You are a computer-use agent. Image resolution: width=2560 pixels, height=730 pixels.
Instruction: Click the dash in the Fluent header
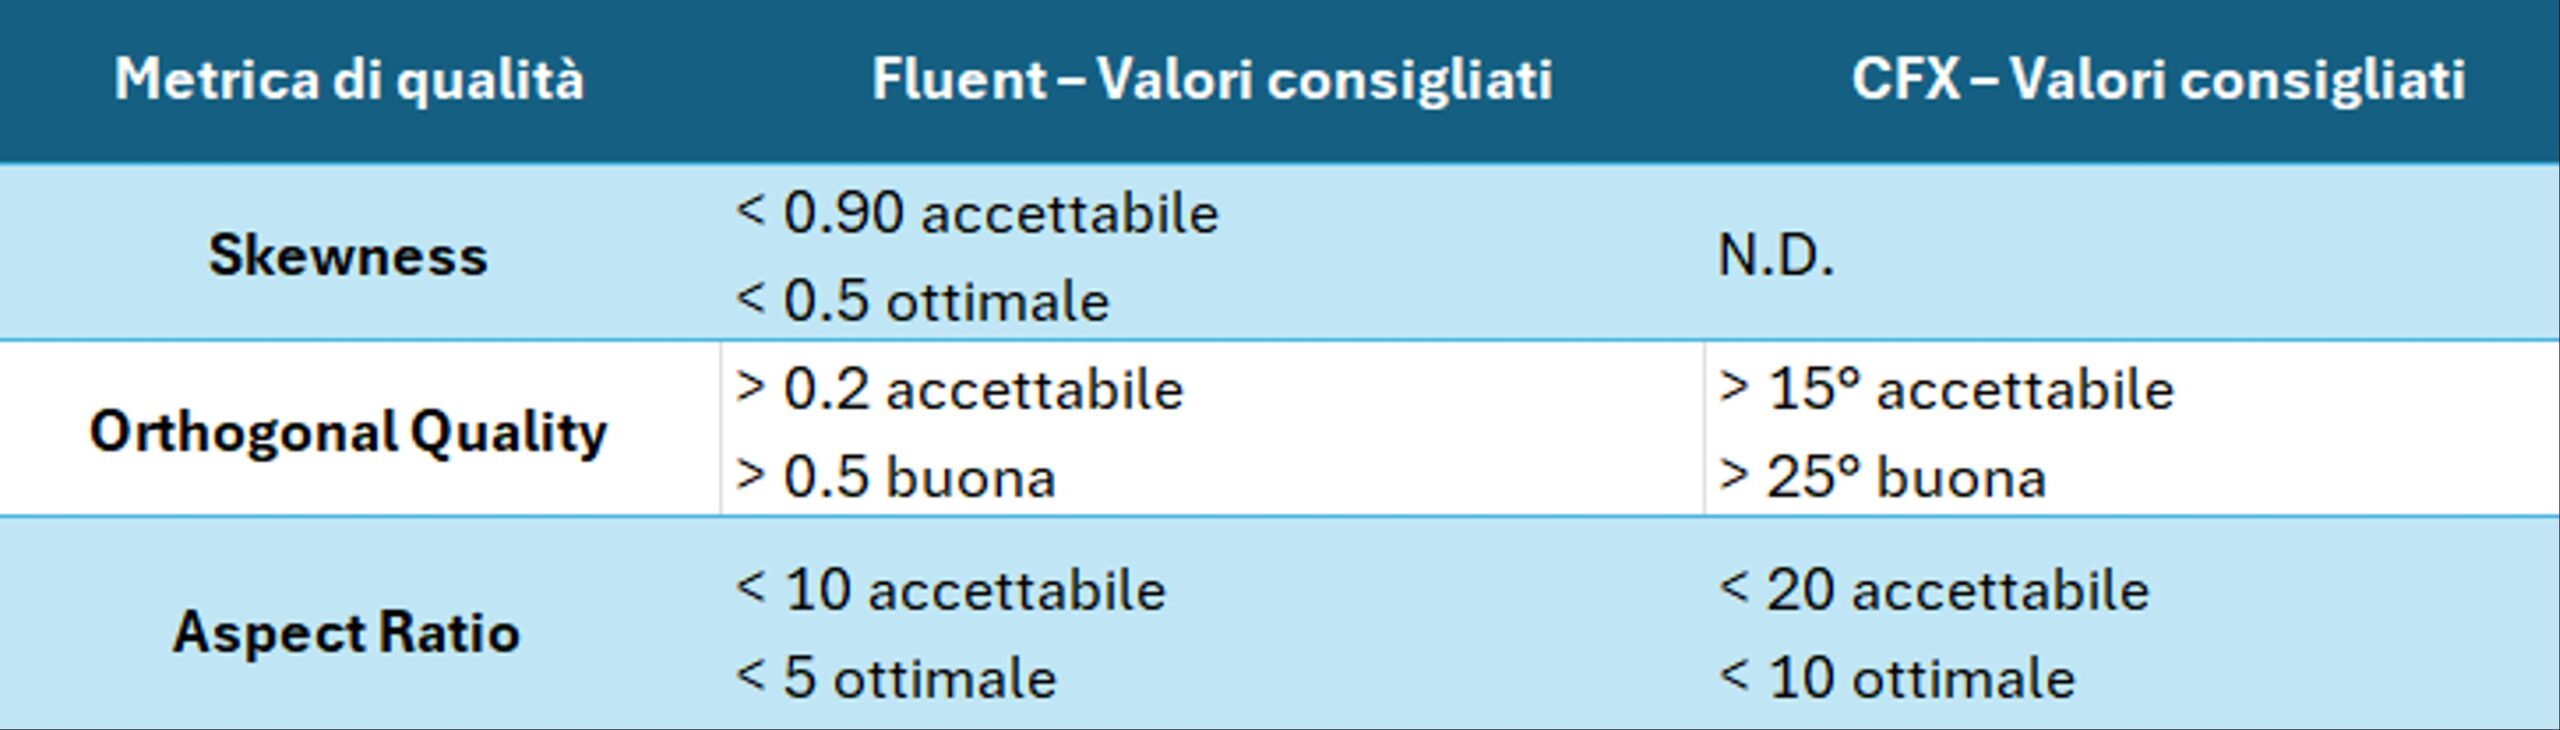(x=1070, y=79)
